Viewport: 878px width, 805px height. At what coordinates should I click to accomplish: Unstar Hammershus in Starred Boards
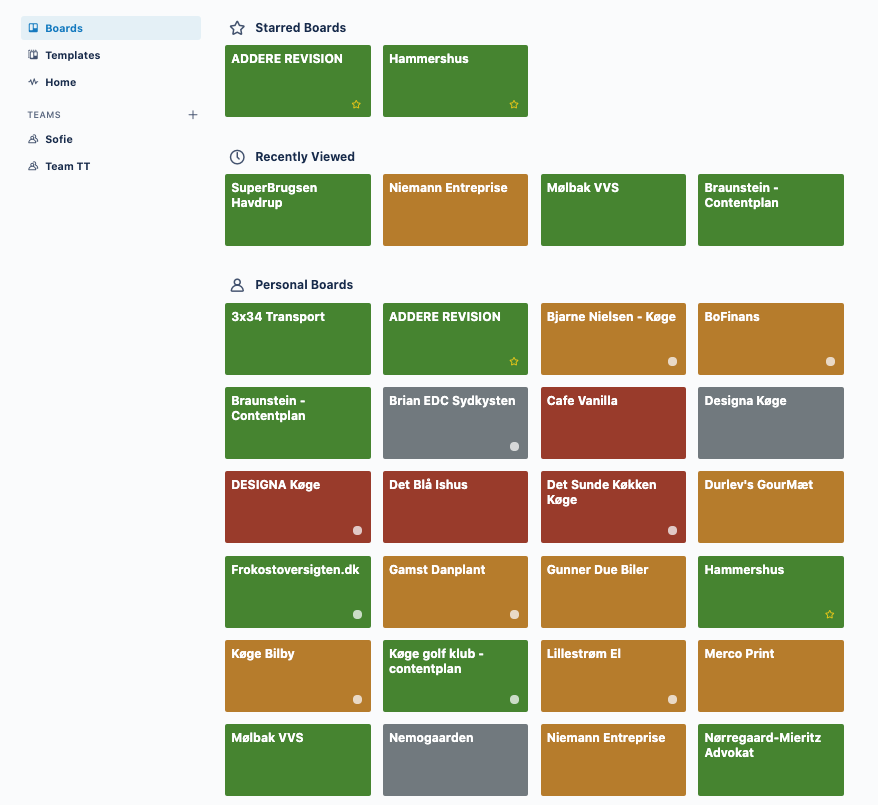(x=514, y=104)
